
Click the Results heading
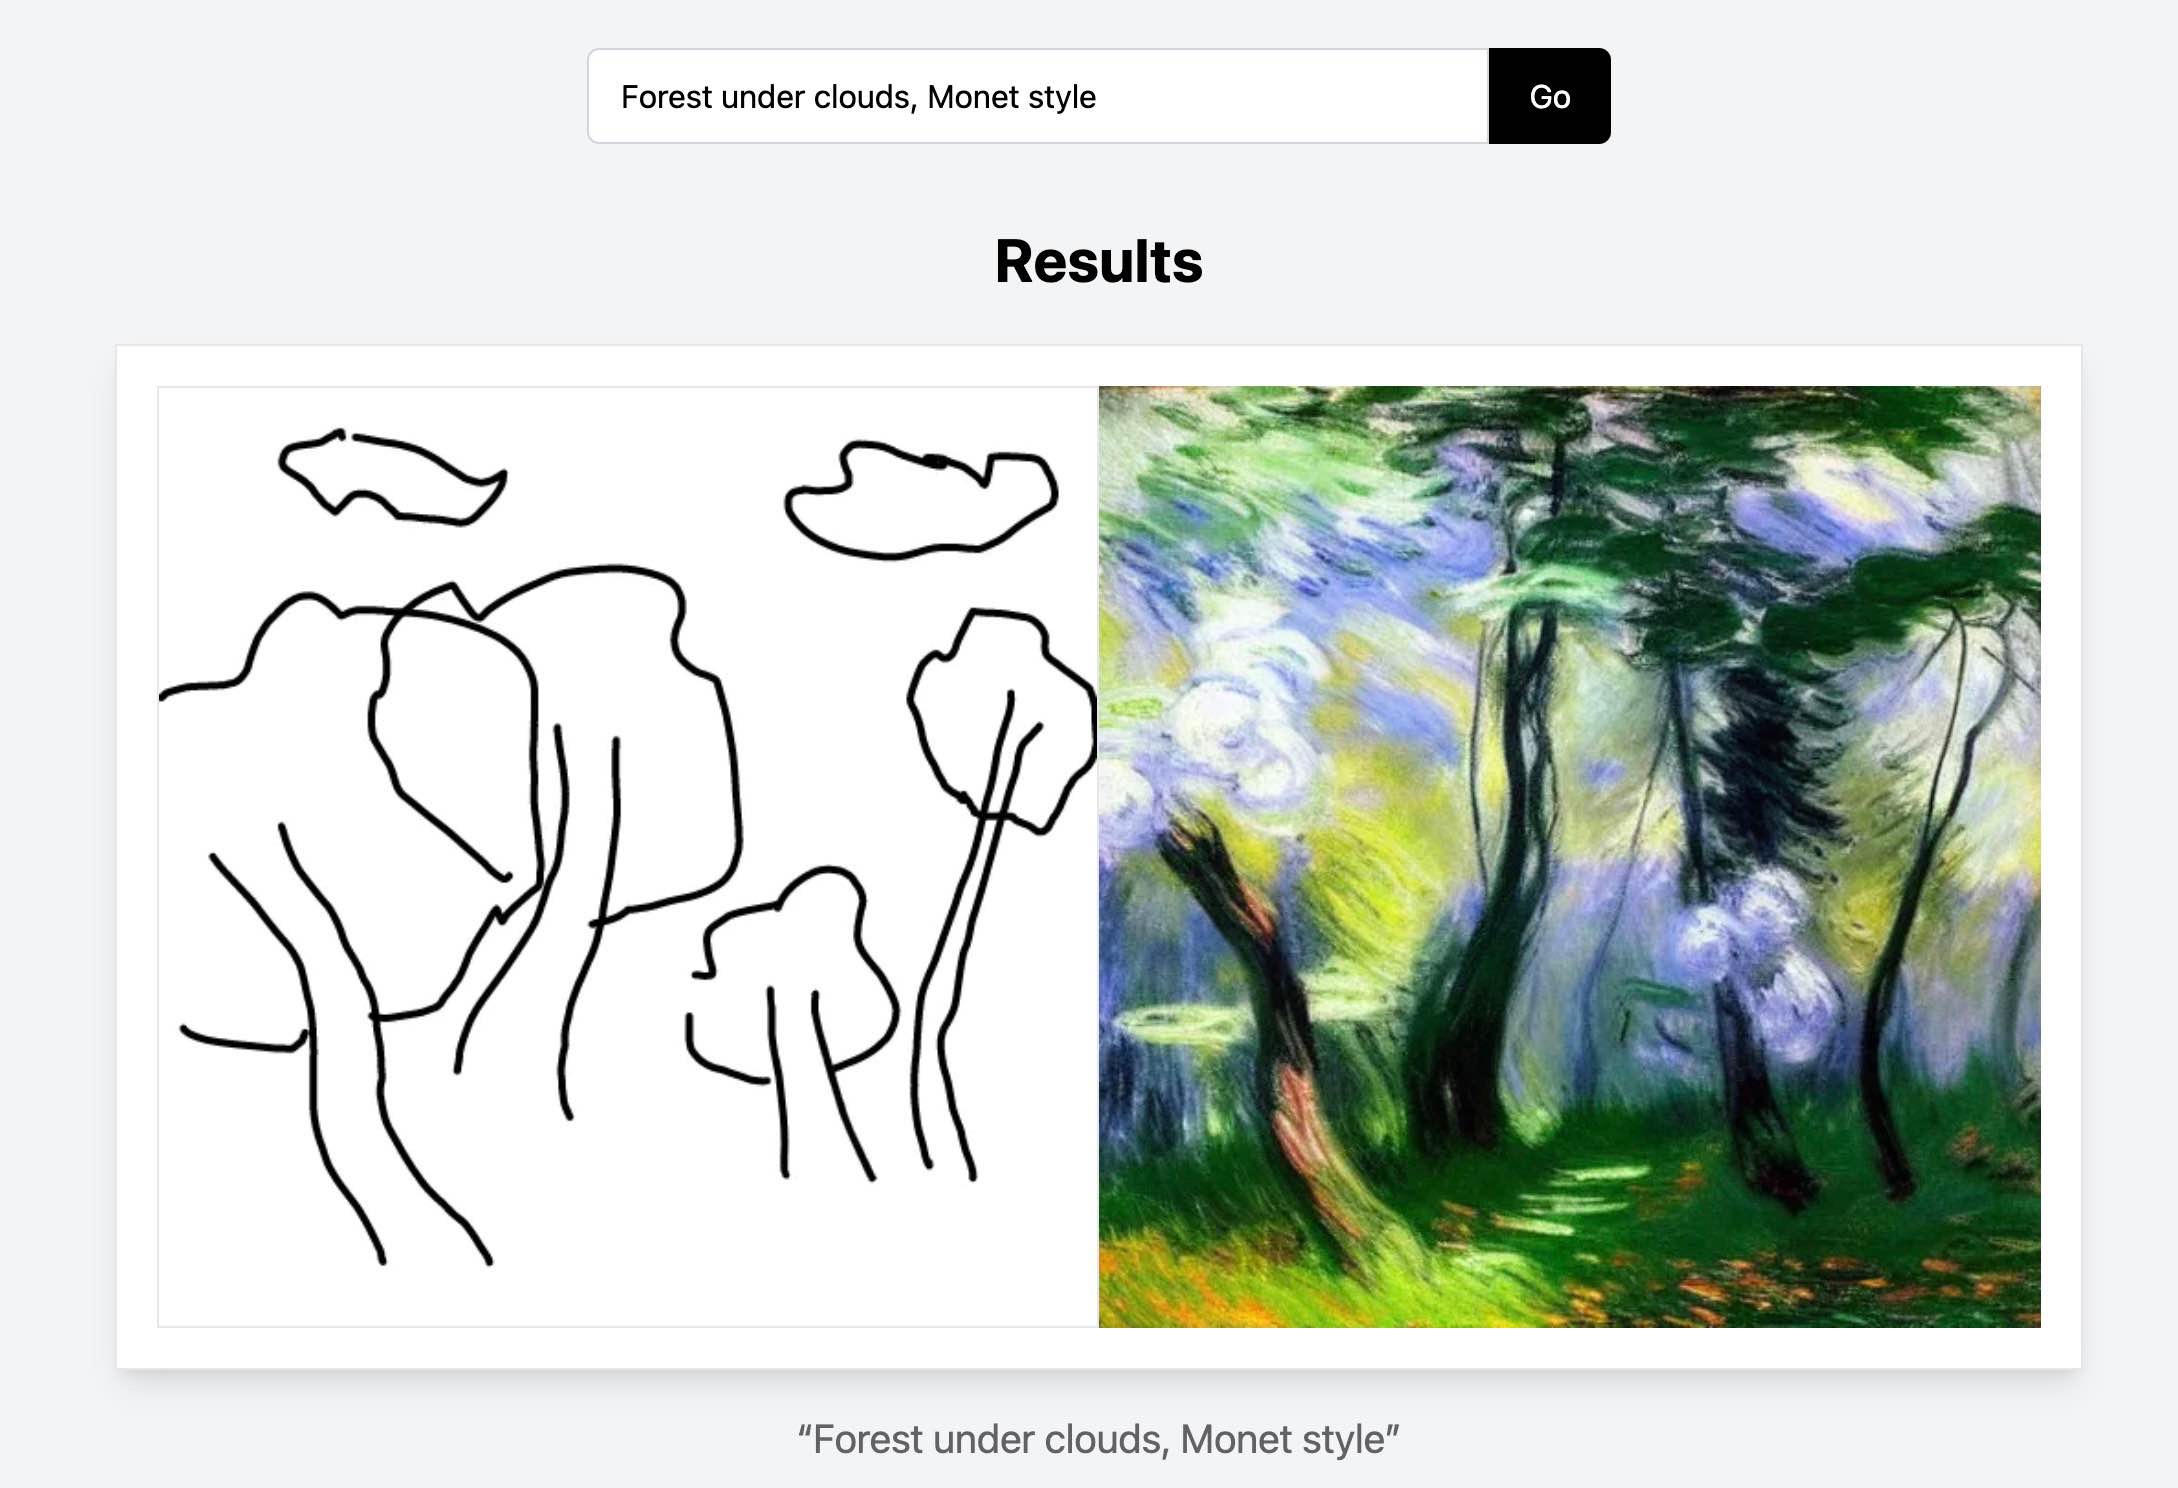1098,262
